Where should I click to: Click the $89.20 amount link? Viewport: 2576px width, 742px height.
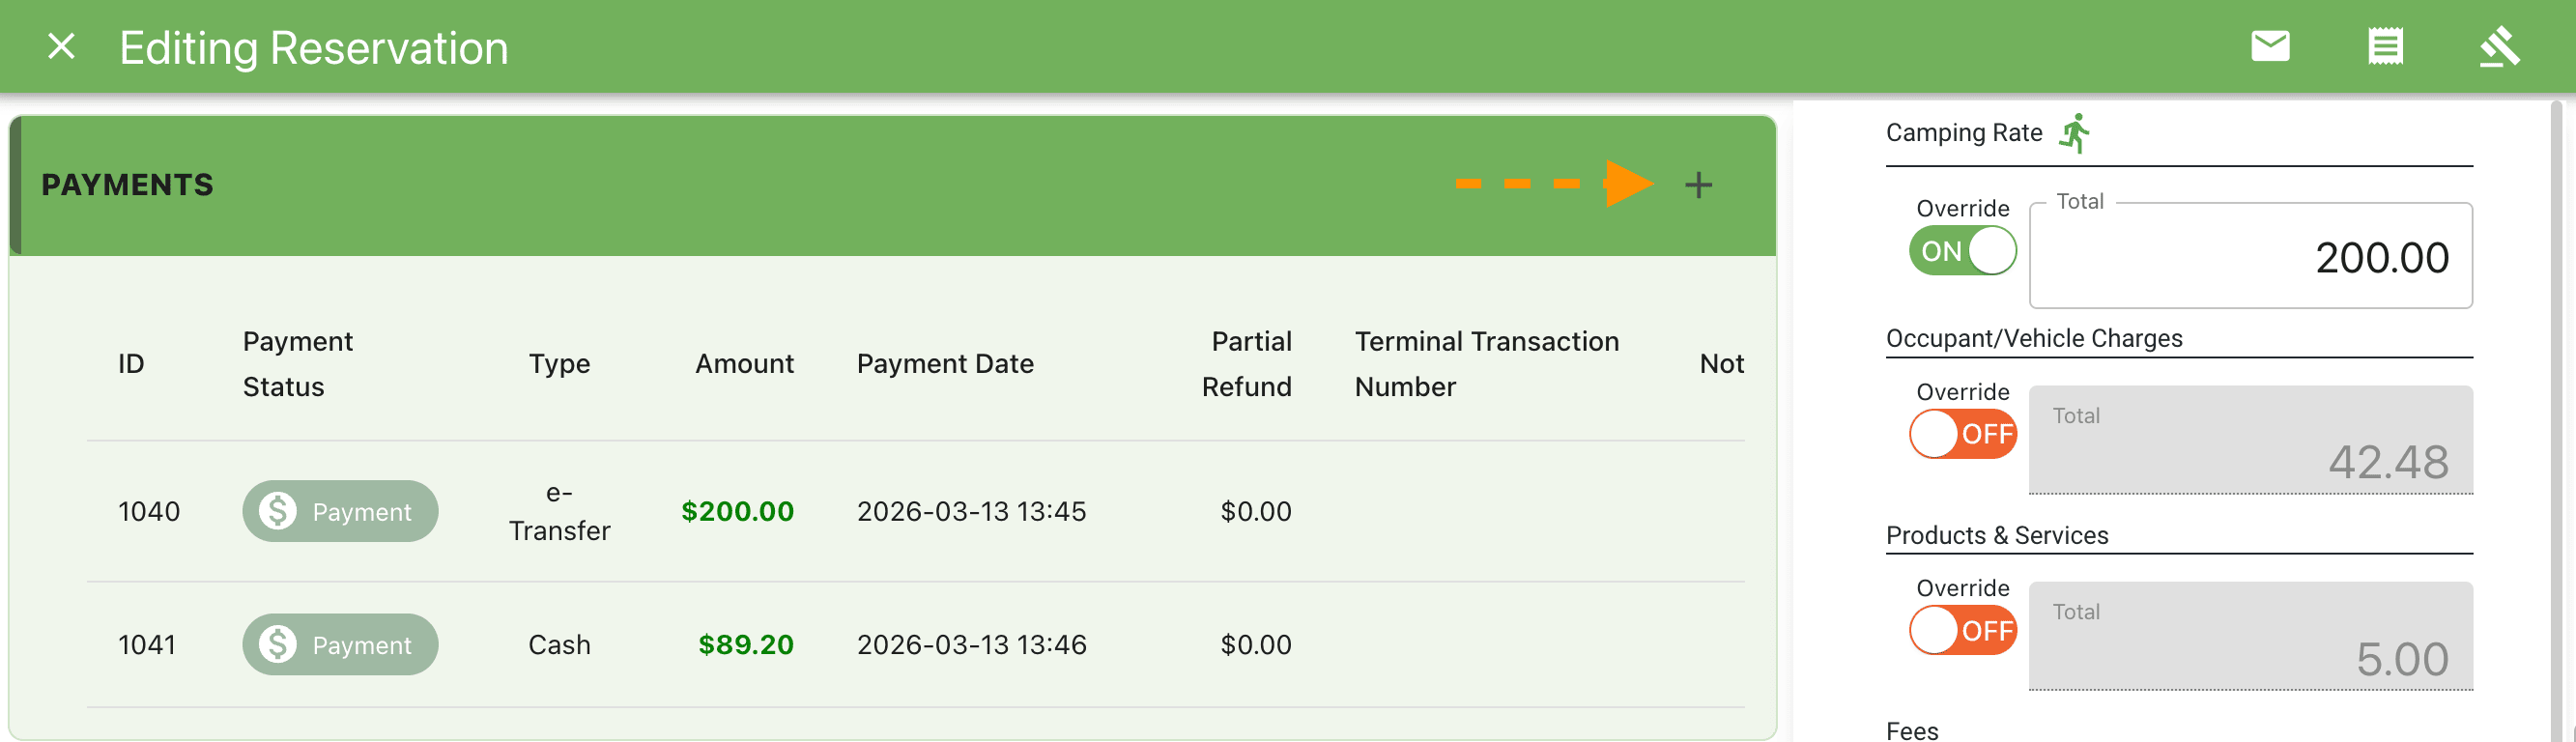point(744,644)
